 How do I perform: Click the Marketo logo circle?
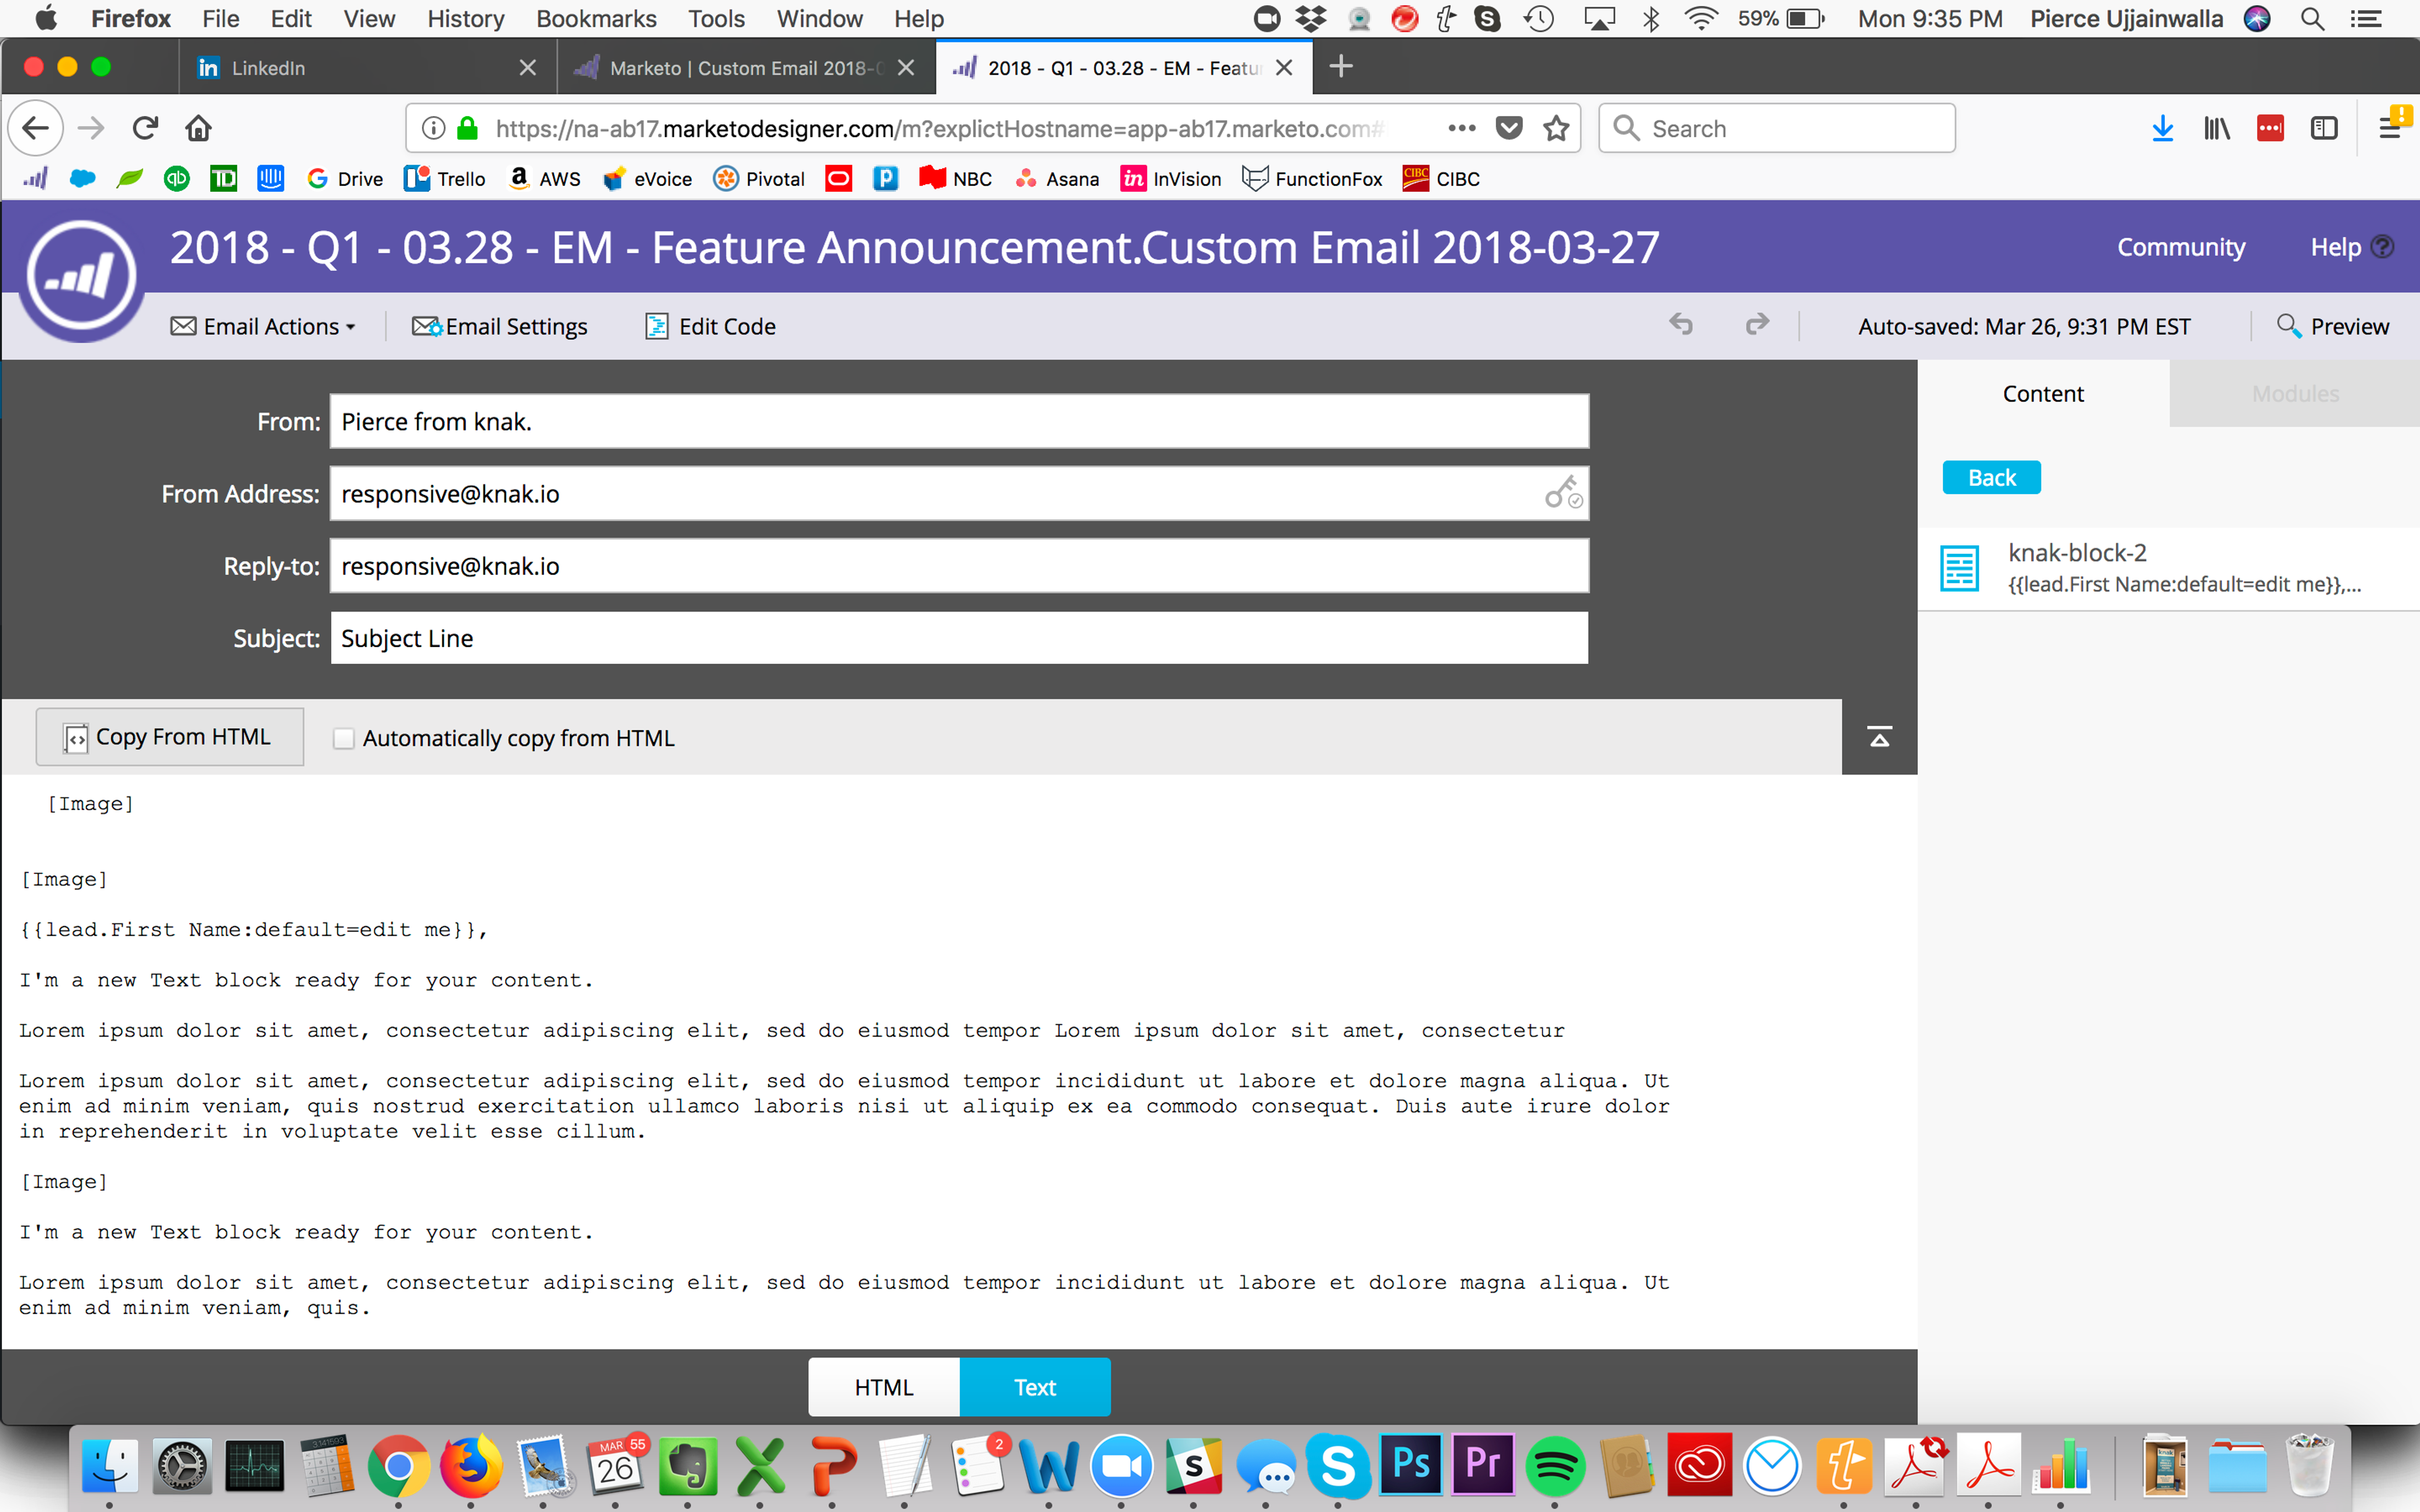(x=81, y=276)
